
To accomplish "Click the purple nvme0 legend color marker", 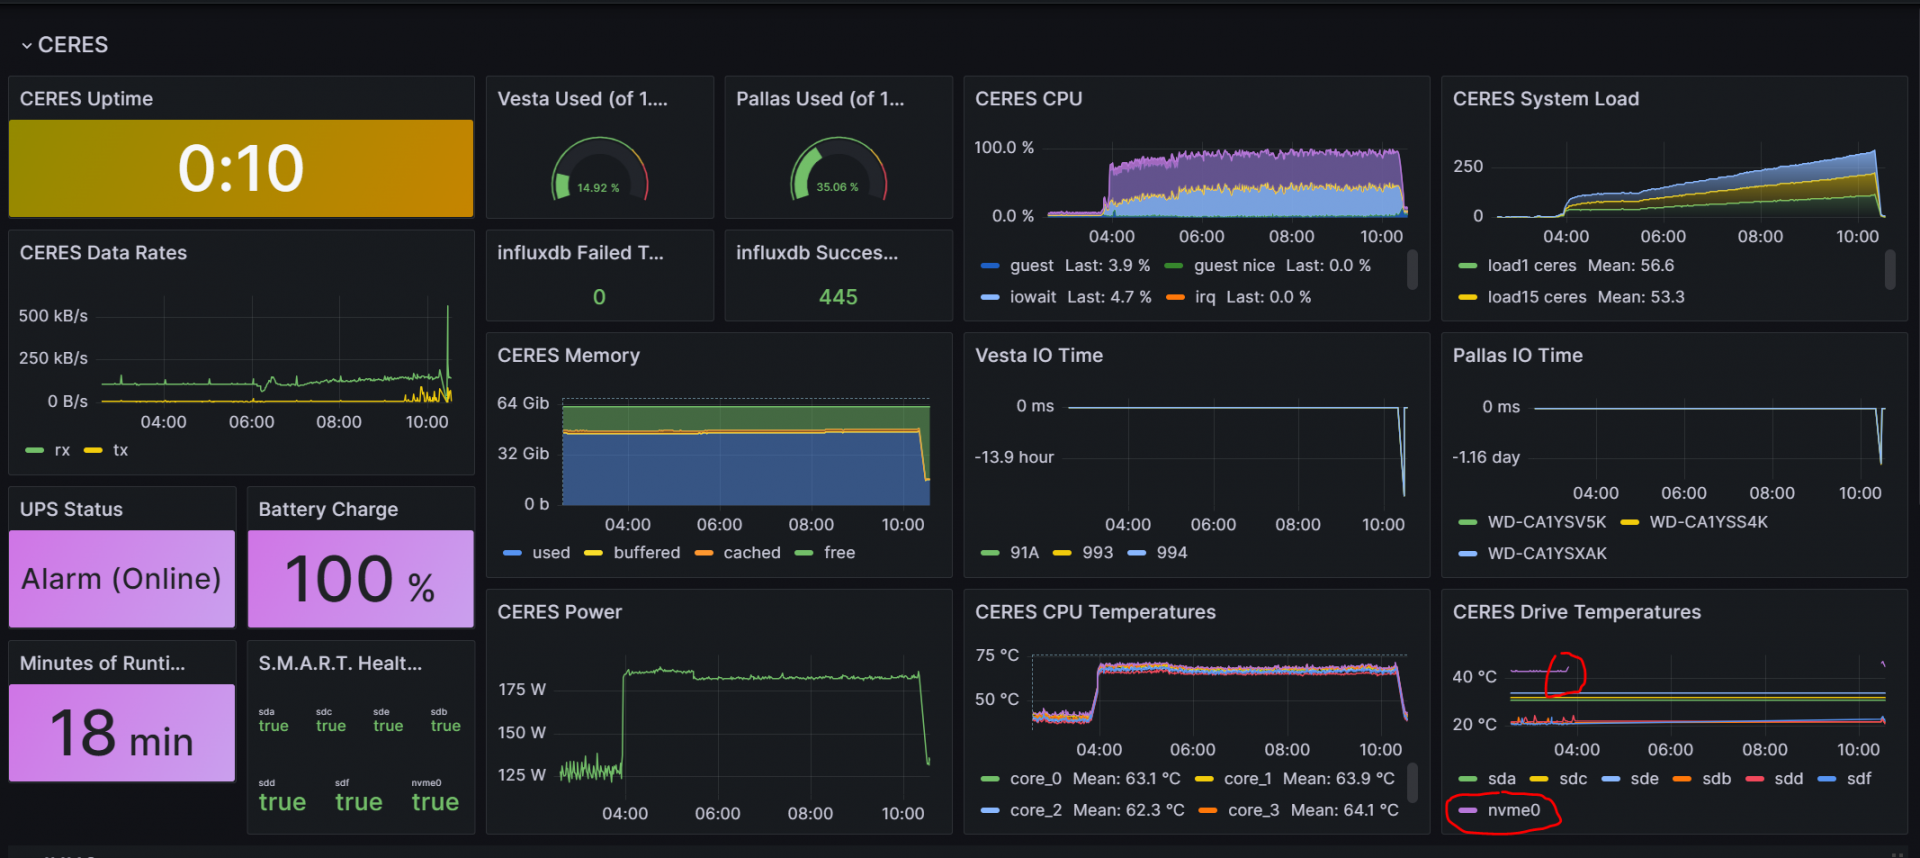I will click(x=1467, y=811).
